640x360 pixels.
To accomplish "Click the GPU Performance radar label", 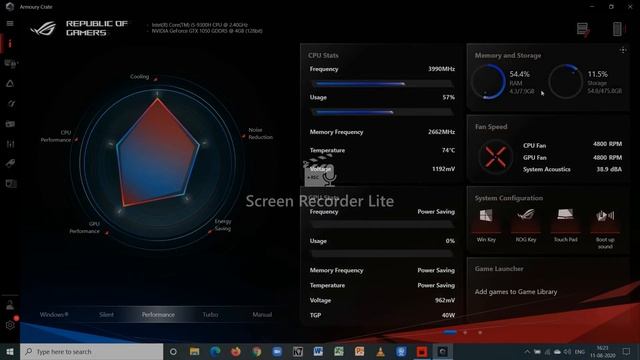I will [84, 227].
